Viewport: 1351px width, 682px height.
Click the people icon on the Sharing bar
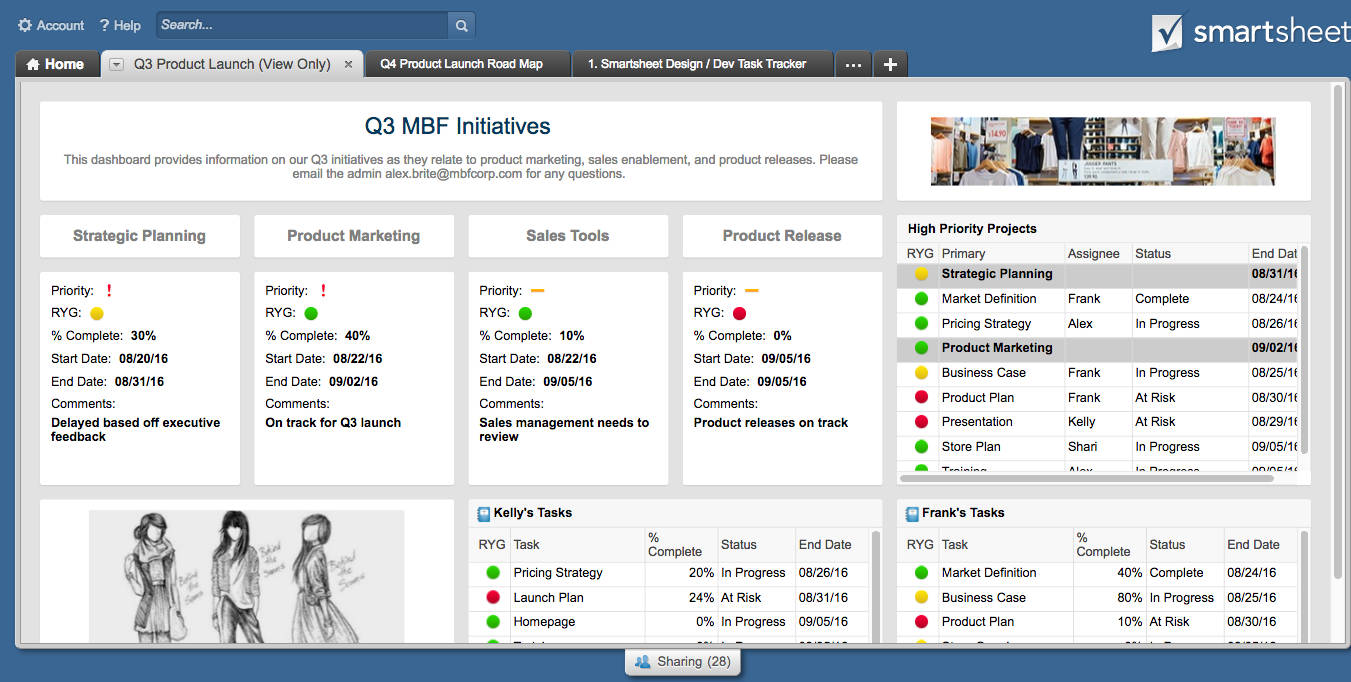pos(641,661)
